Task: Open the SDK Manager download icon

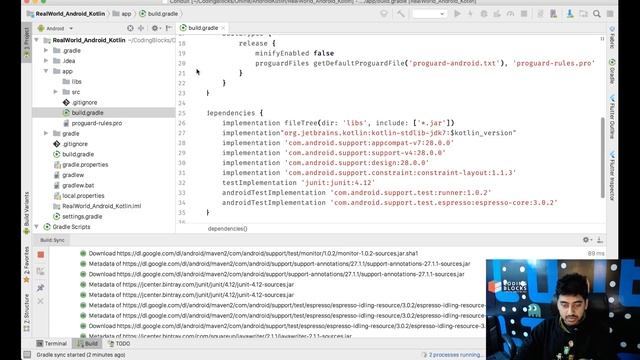Action: tap(570, 14)
